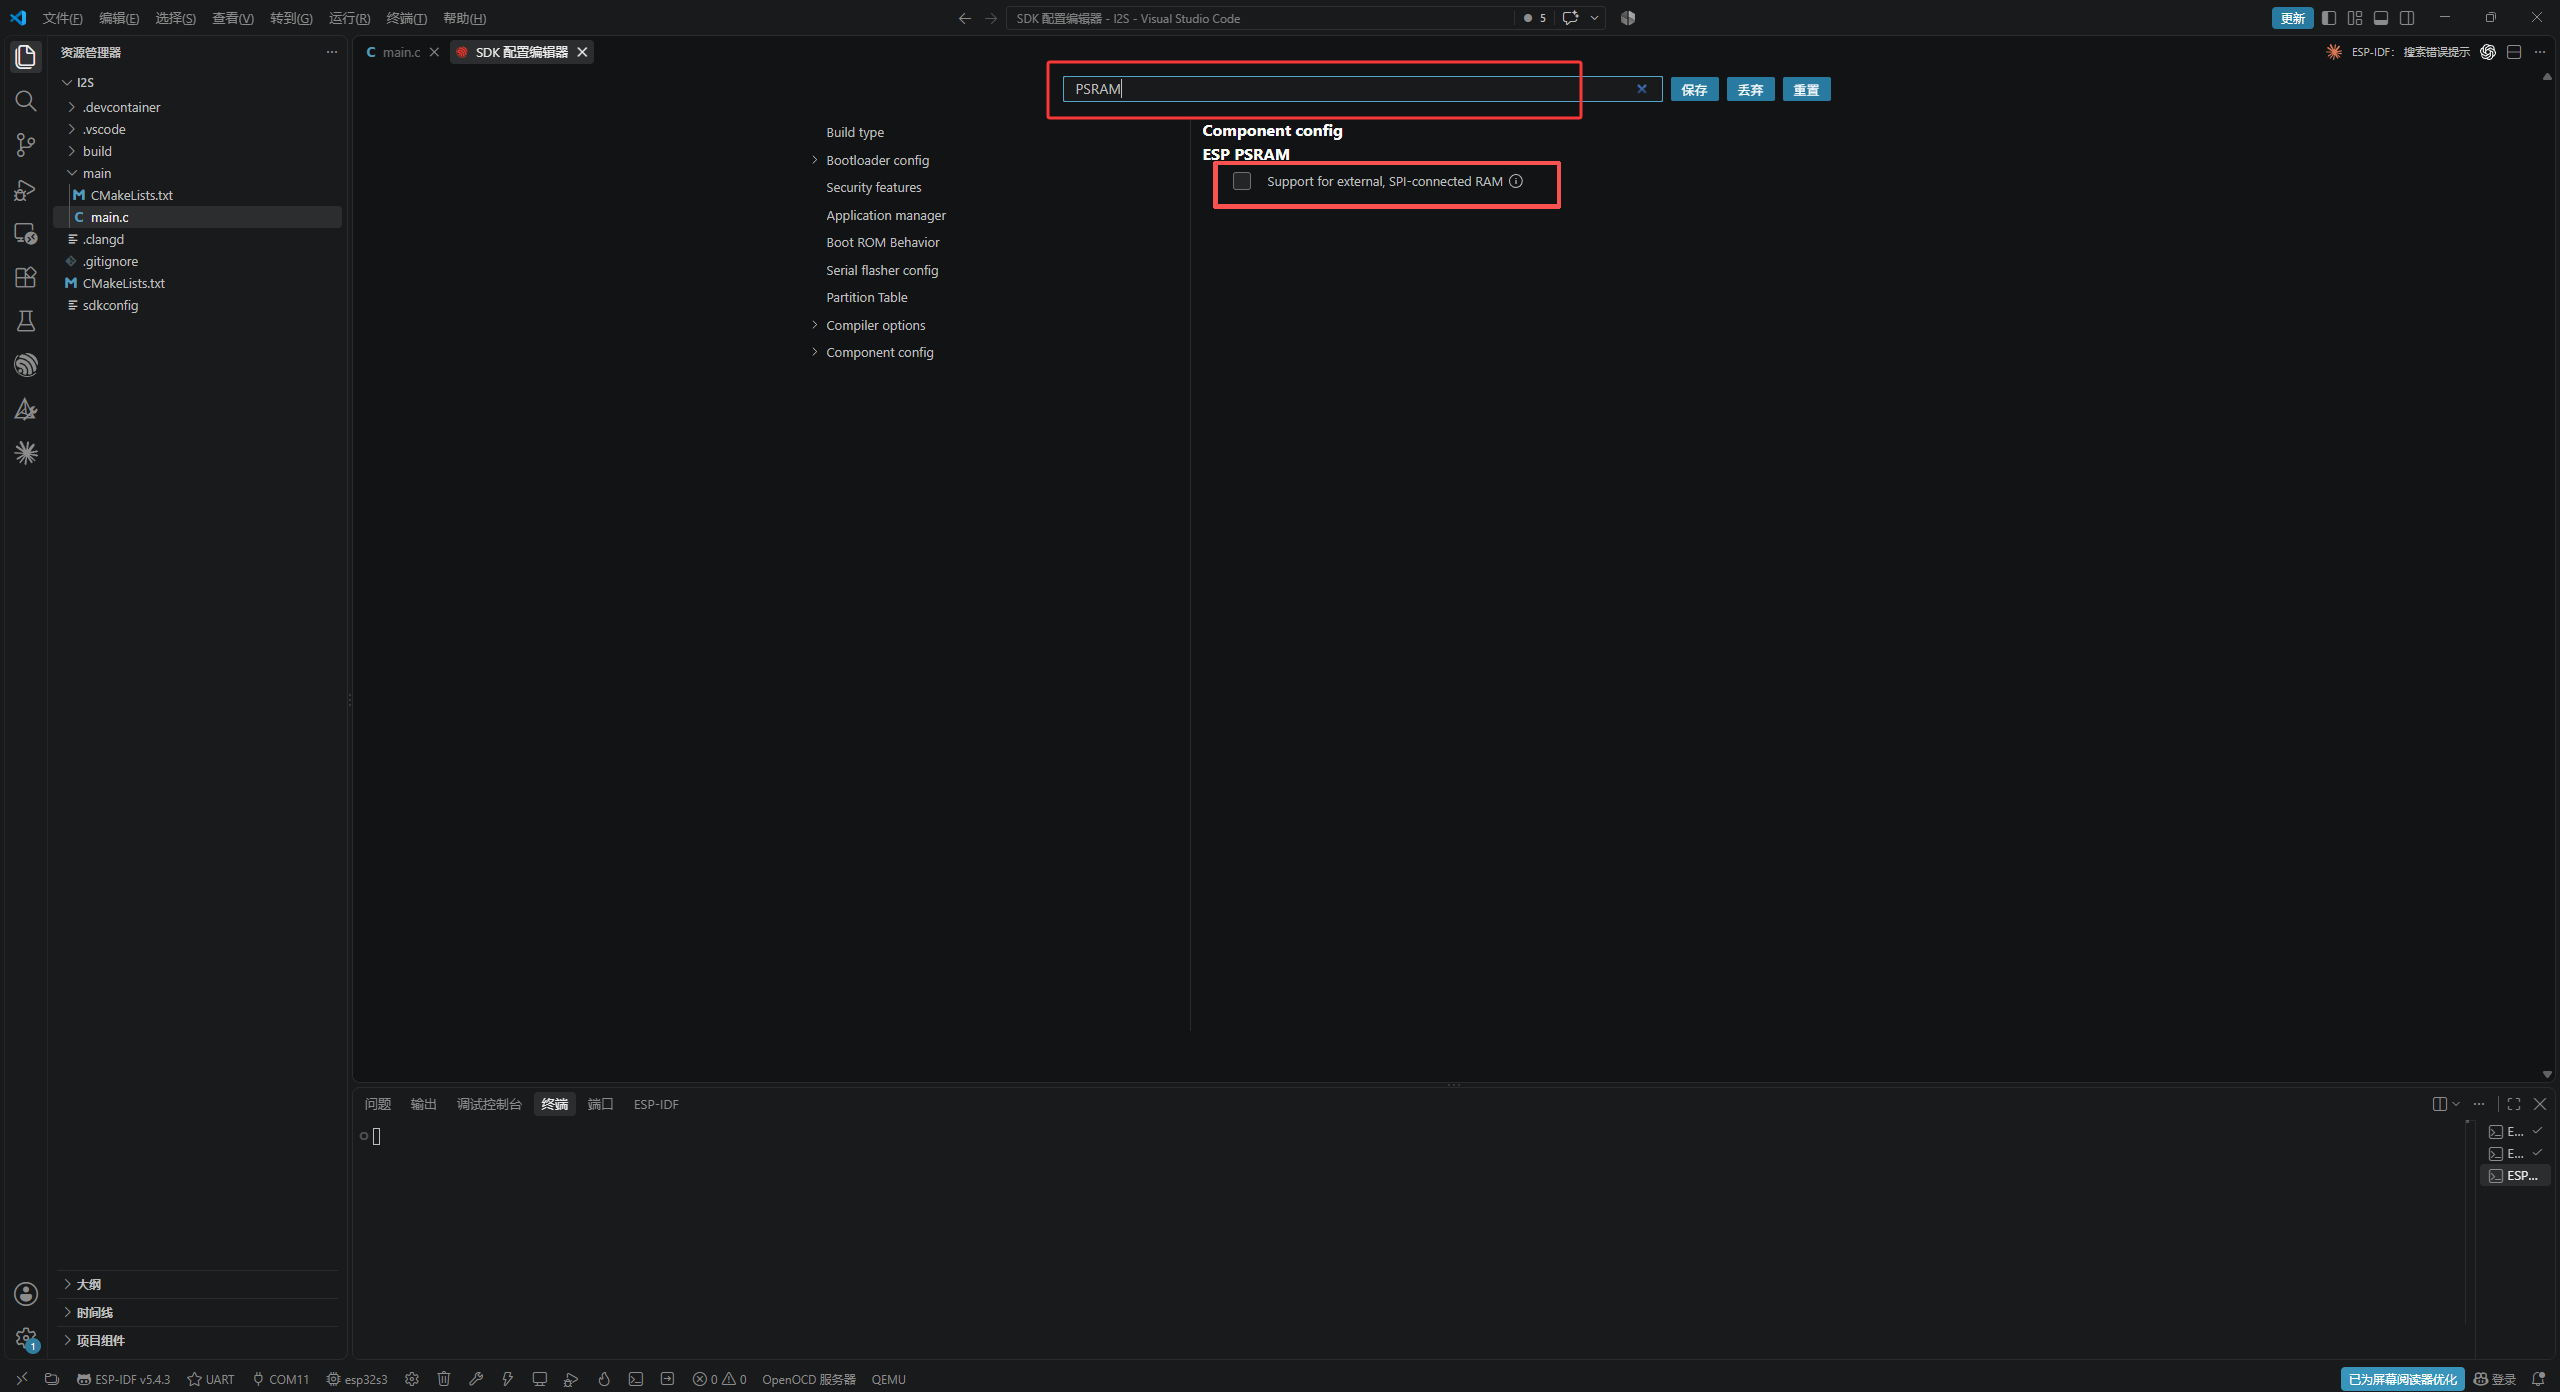Open Source Control view
Image resolution: width=2560 pixels, height=1392 pixels.
(26, 145)
